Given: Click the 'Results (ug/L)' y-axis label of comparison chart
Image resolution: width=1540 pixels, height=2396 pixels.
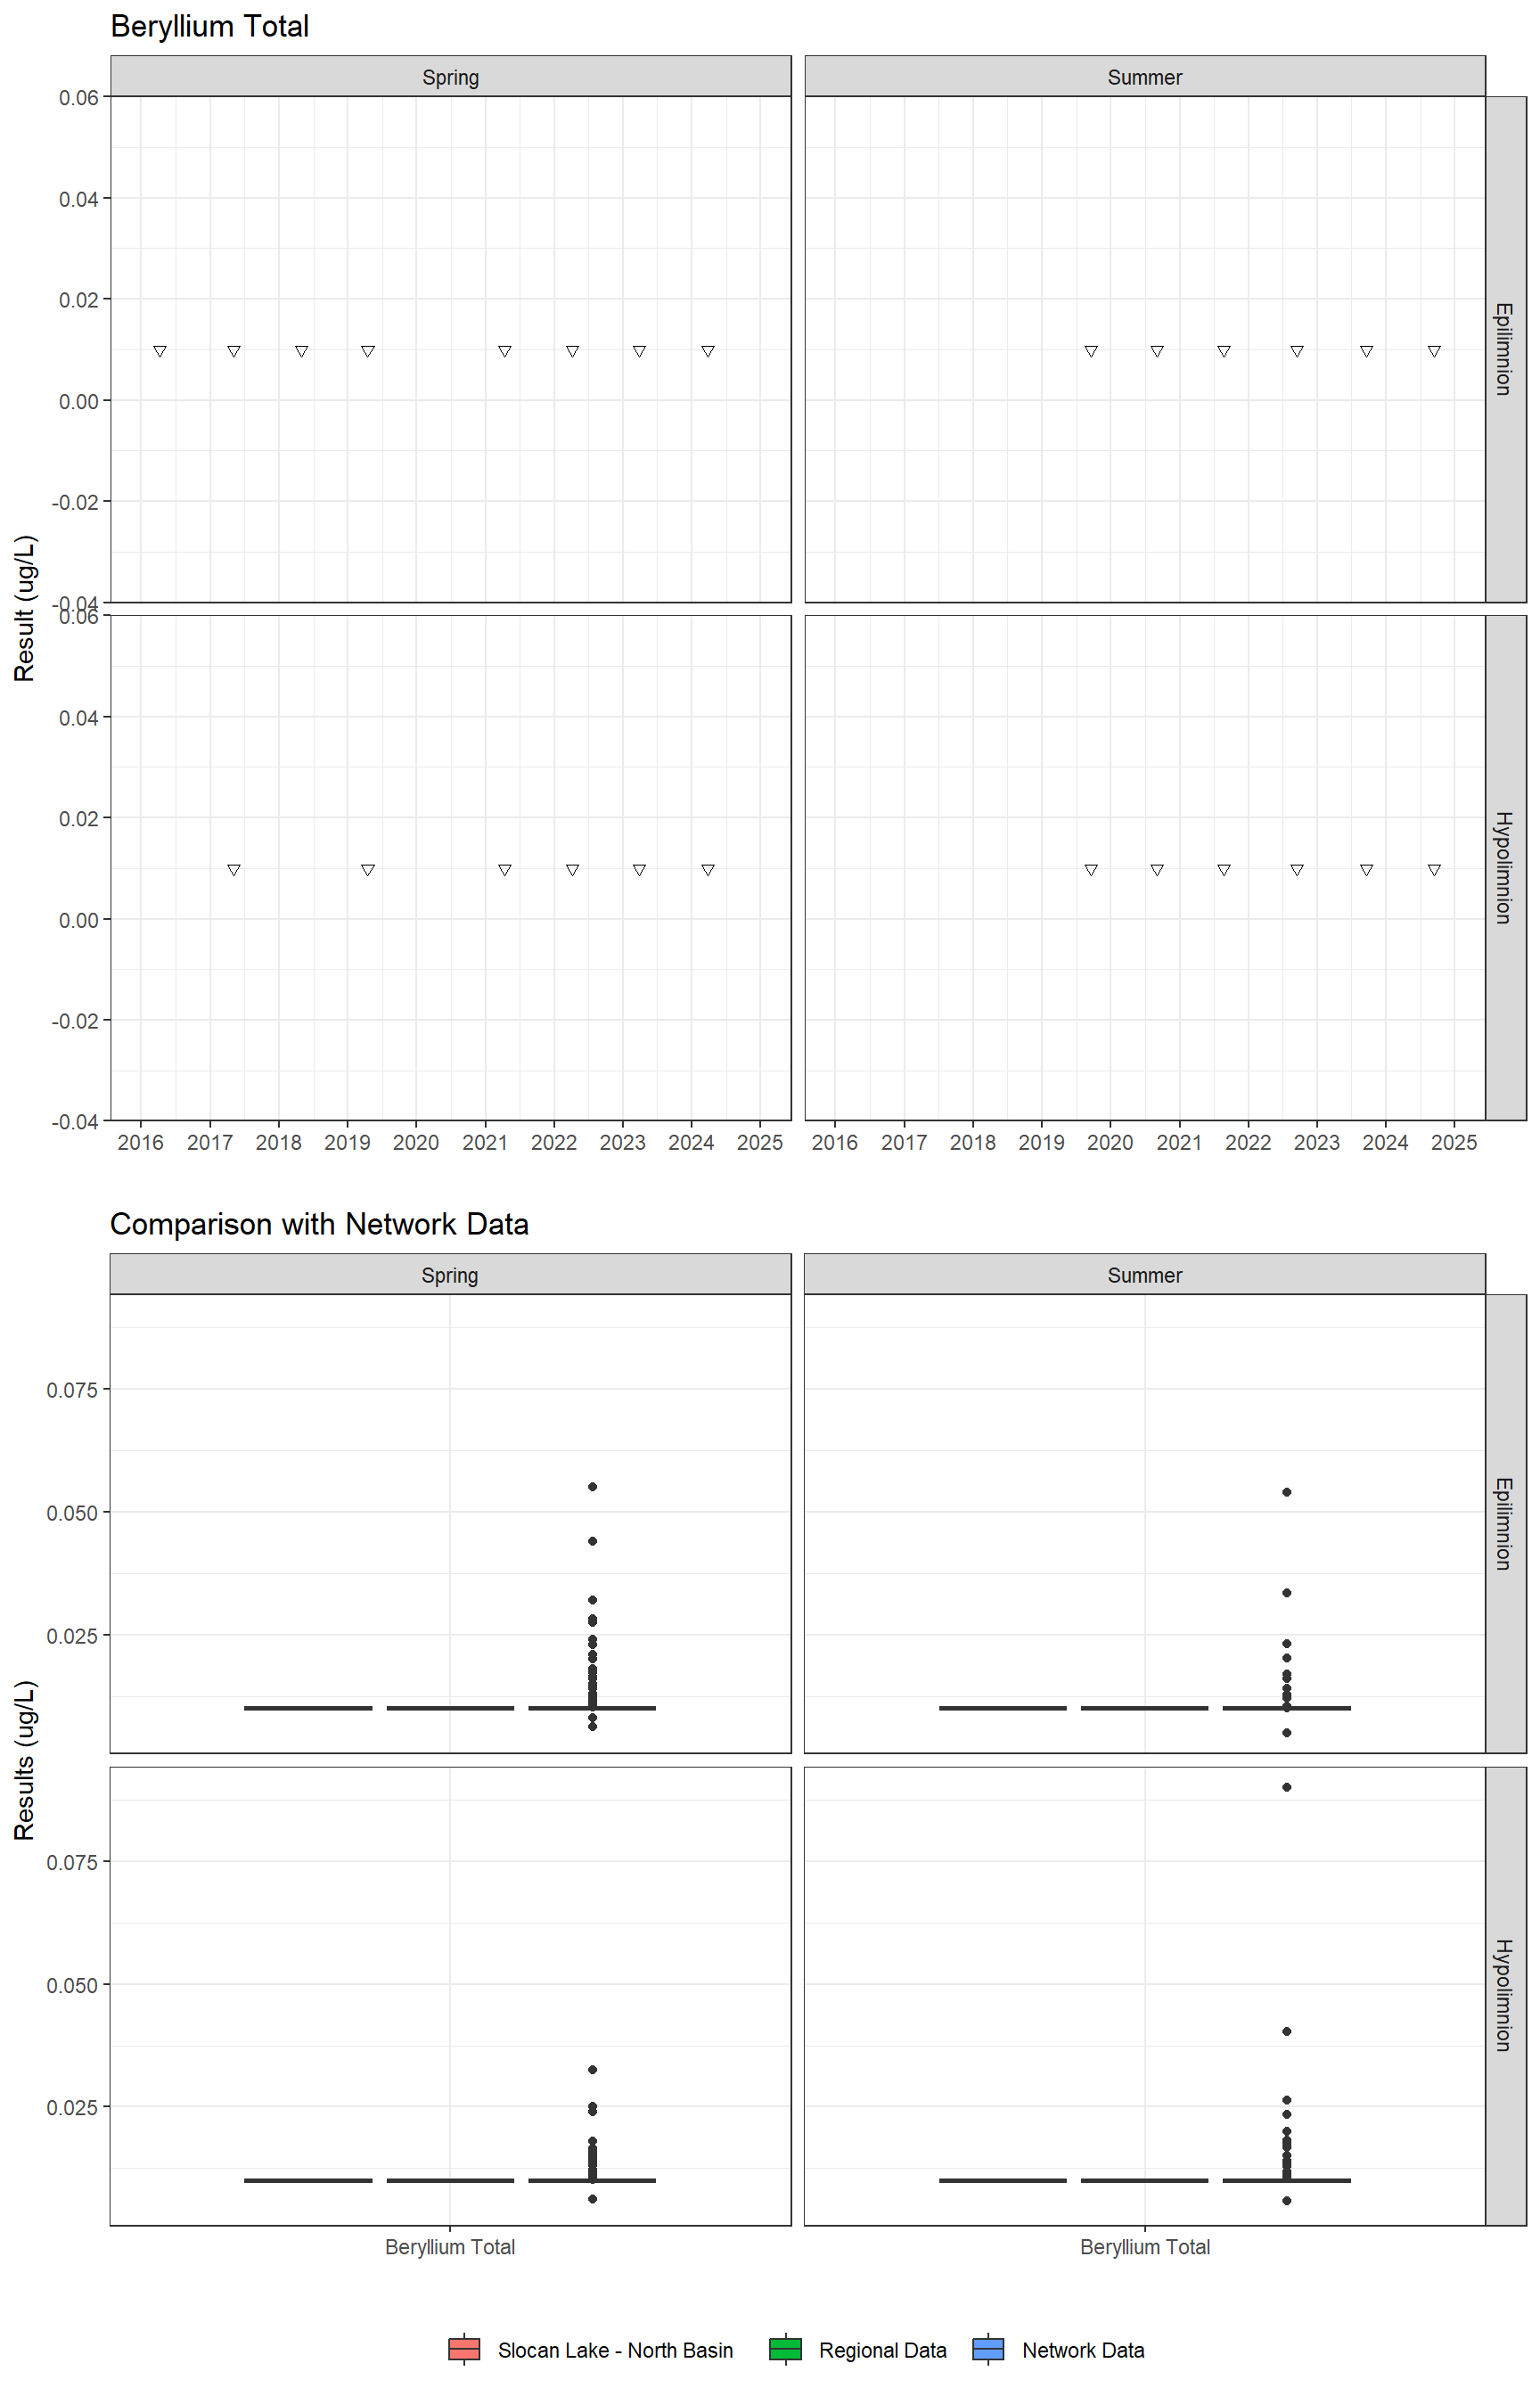Looking at the screenshot, I should [x=25, y=1760].
